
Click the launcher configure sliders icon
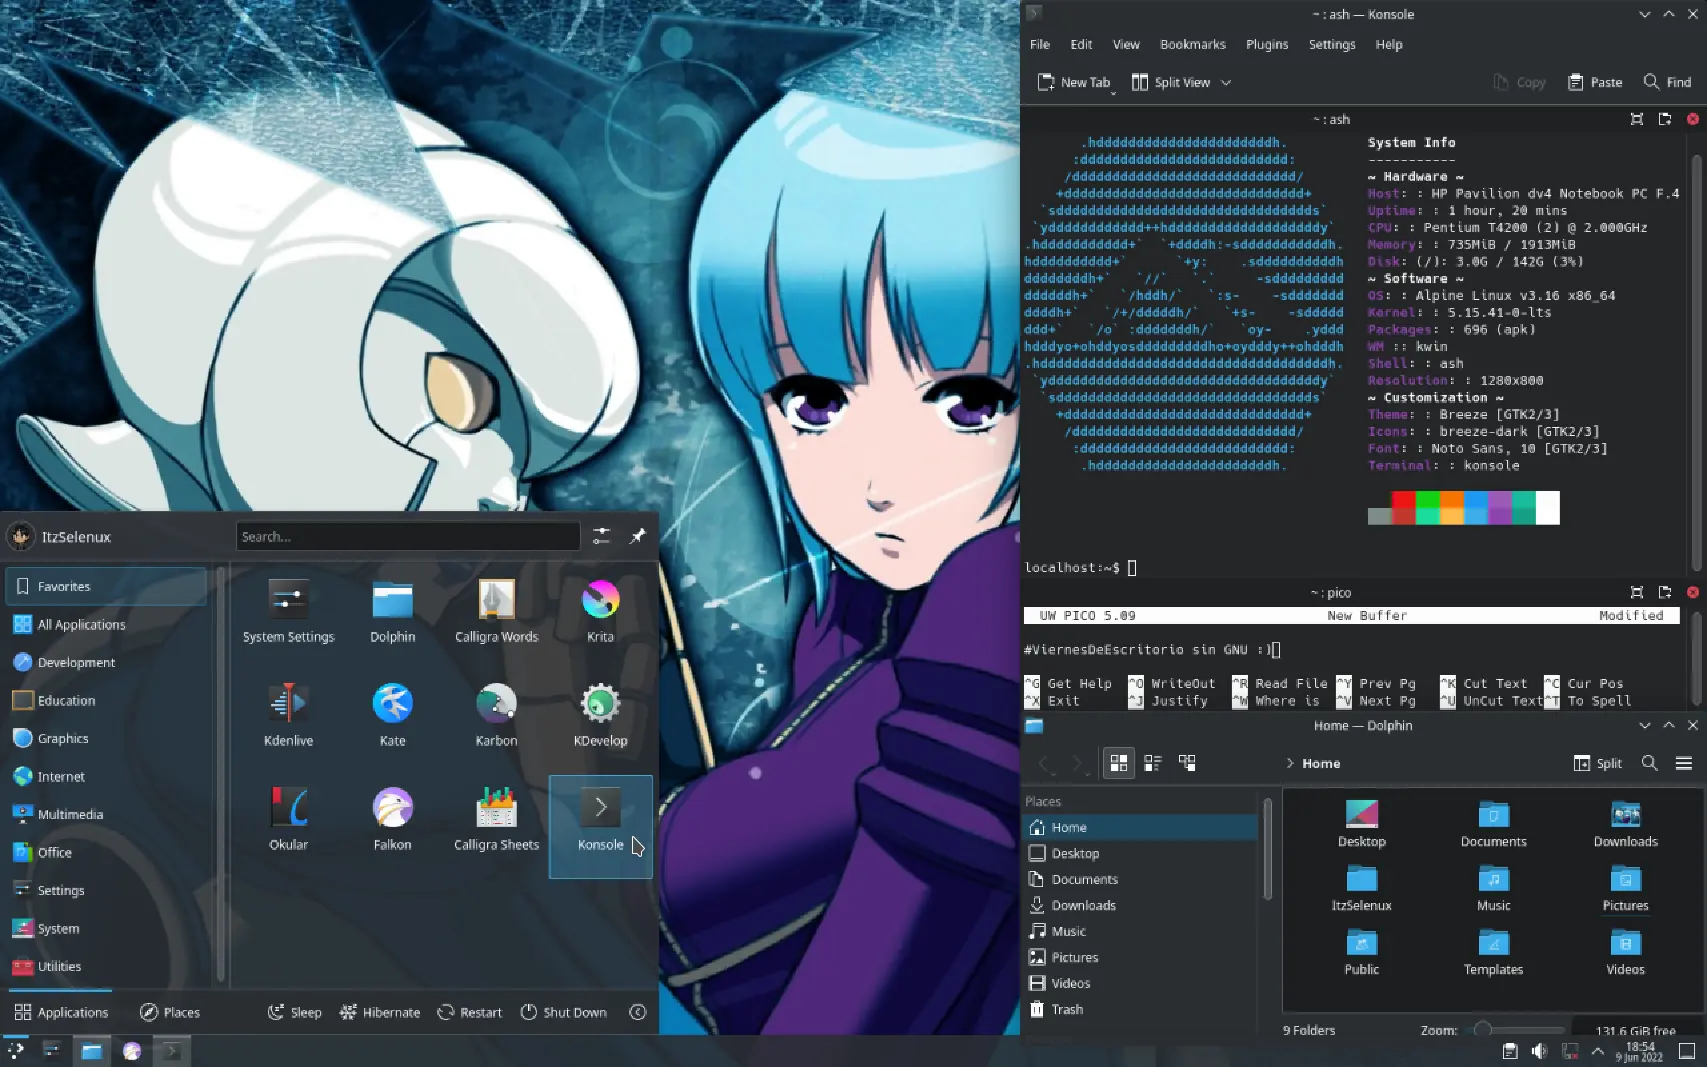point(601,537)
